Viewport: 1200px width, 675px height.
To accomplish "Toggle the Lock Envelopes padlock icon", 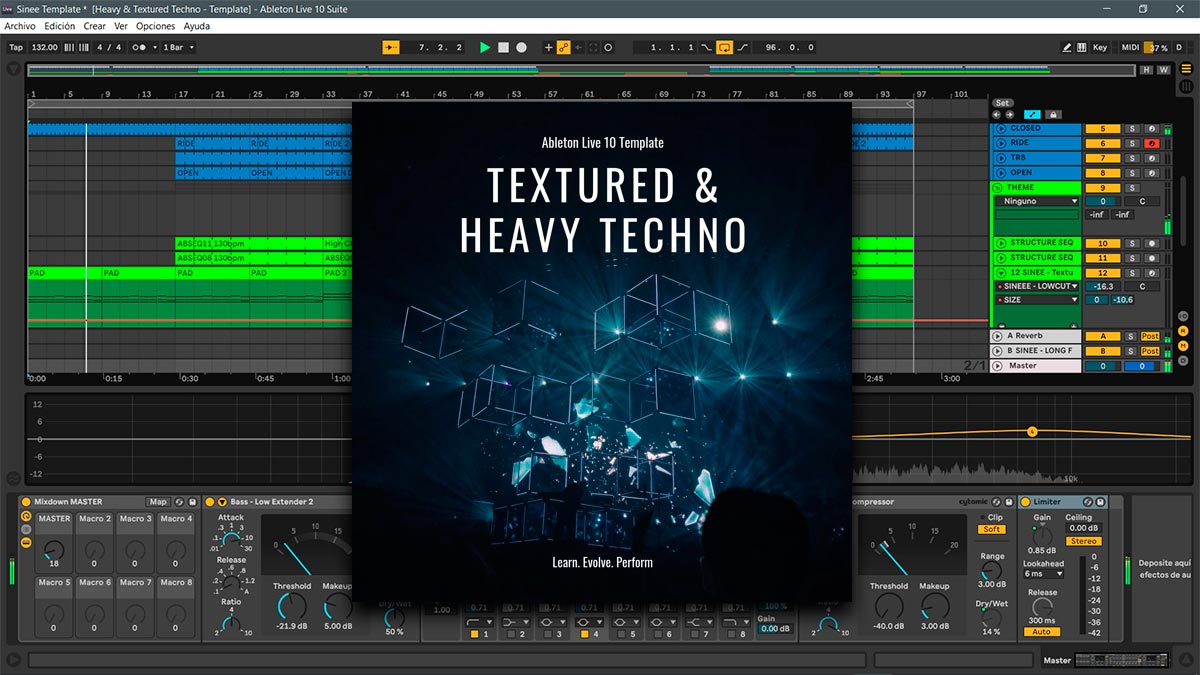I will pos(1052,114).
